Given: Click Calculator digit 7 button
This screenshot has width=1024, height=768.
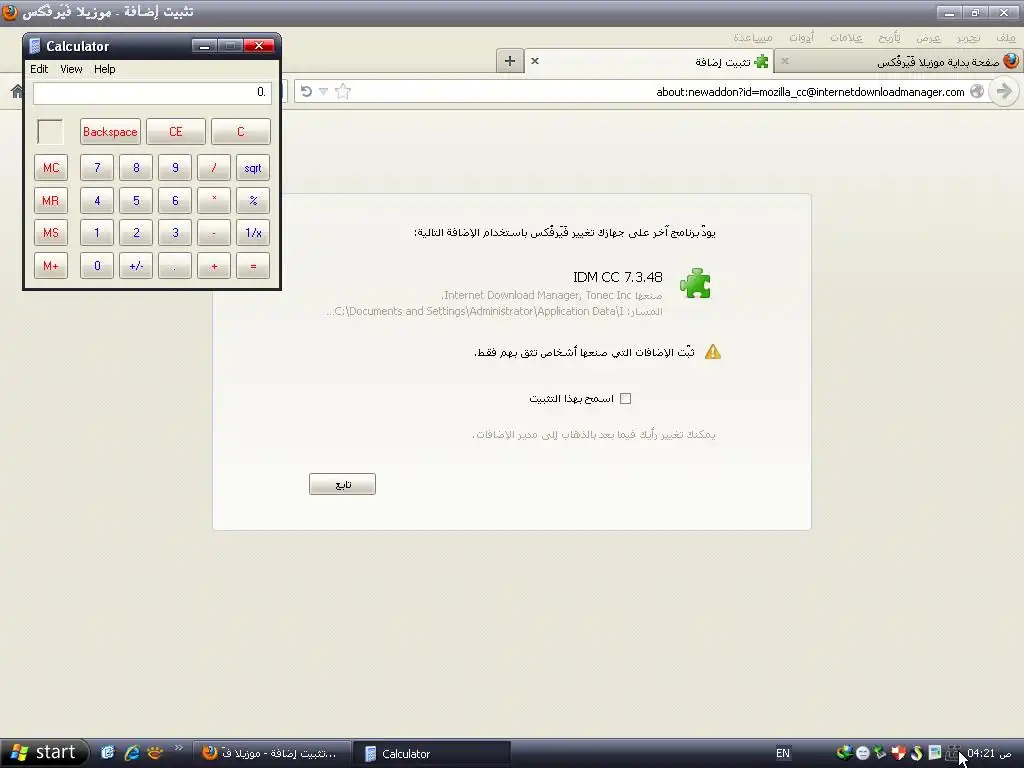Looking at the screenshot, I should (x=97, y=168).
